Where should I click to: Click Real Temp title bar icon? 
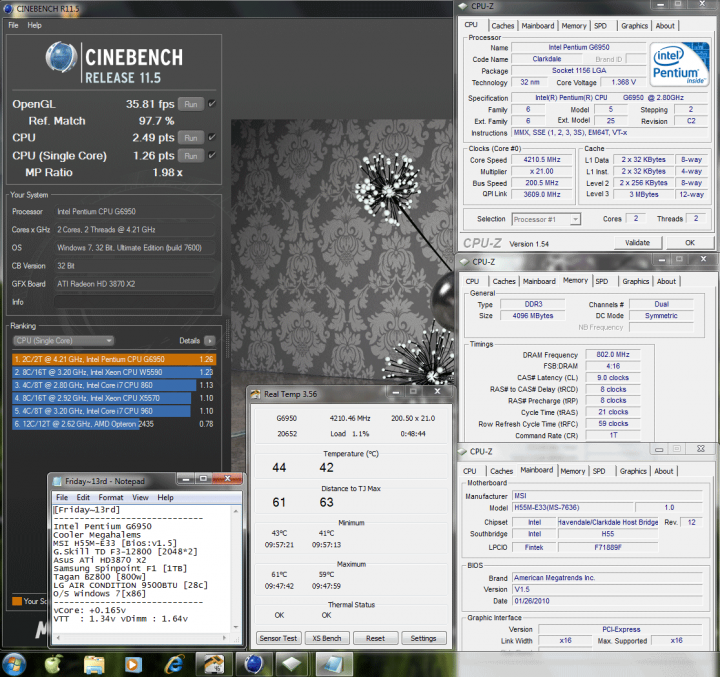(255, 394)
